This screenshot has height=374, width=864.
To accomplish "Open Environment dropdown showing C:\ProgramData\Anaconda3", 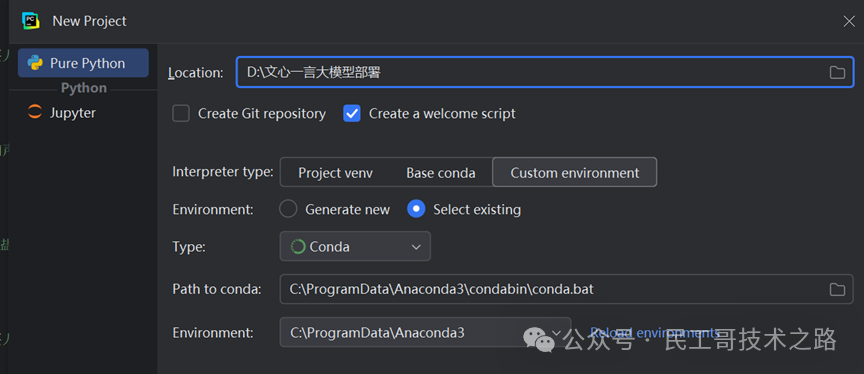I will pyautogui.click(x=425, y=332).
